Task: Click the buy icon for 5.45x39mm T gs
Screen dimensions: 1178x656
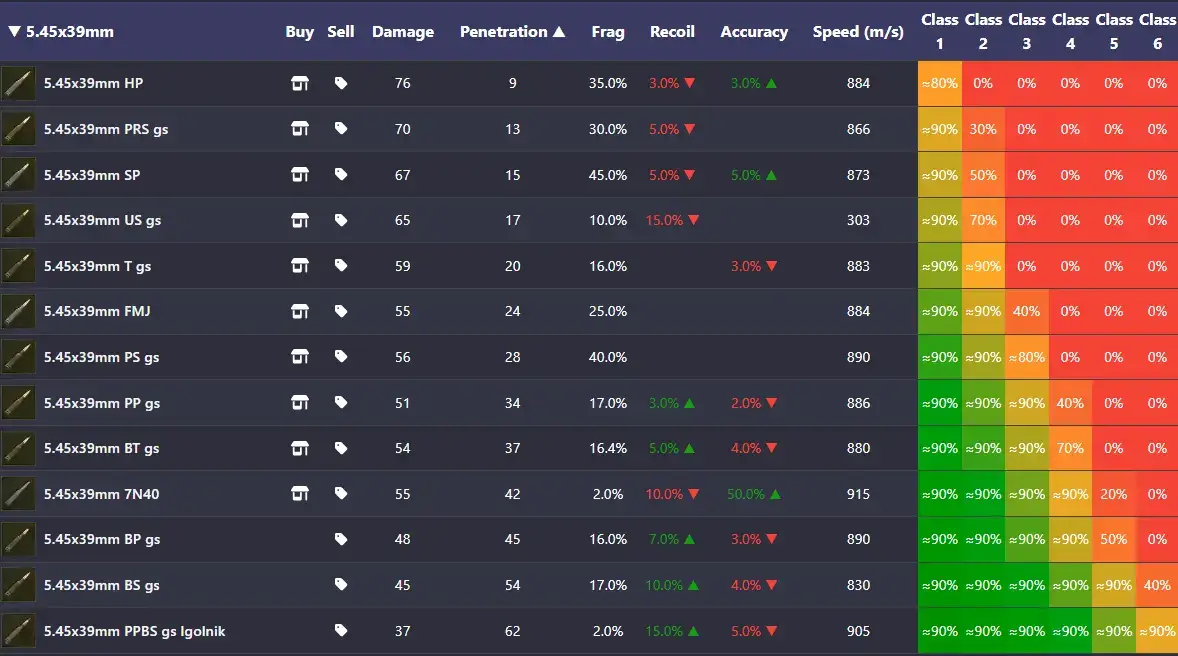Action: tap(300, 266)
